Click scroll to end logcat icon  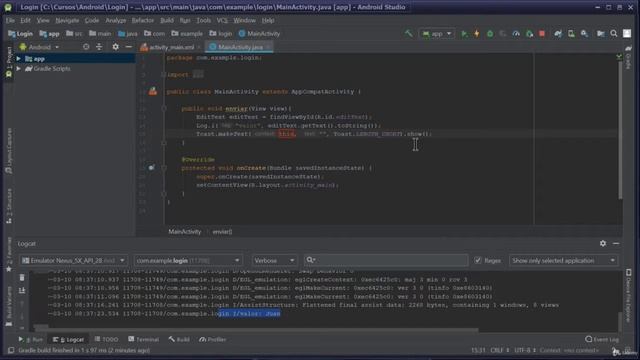(x=22, y=291)
